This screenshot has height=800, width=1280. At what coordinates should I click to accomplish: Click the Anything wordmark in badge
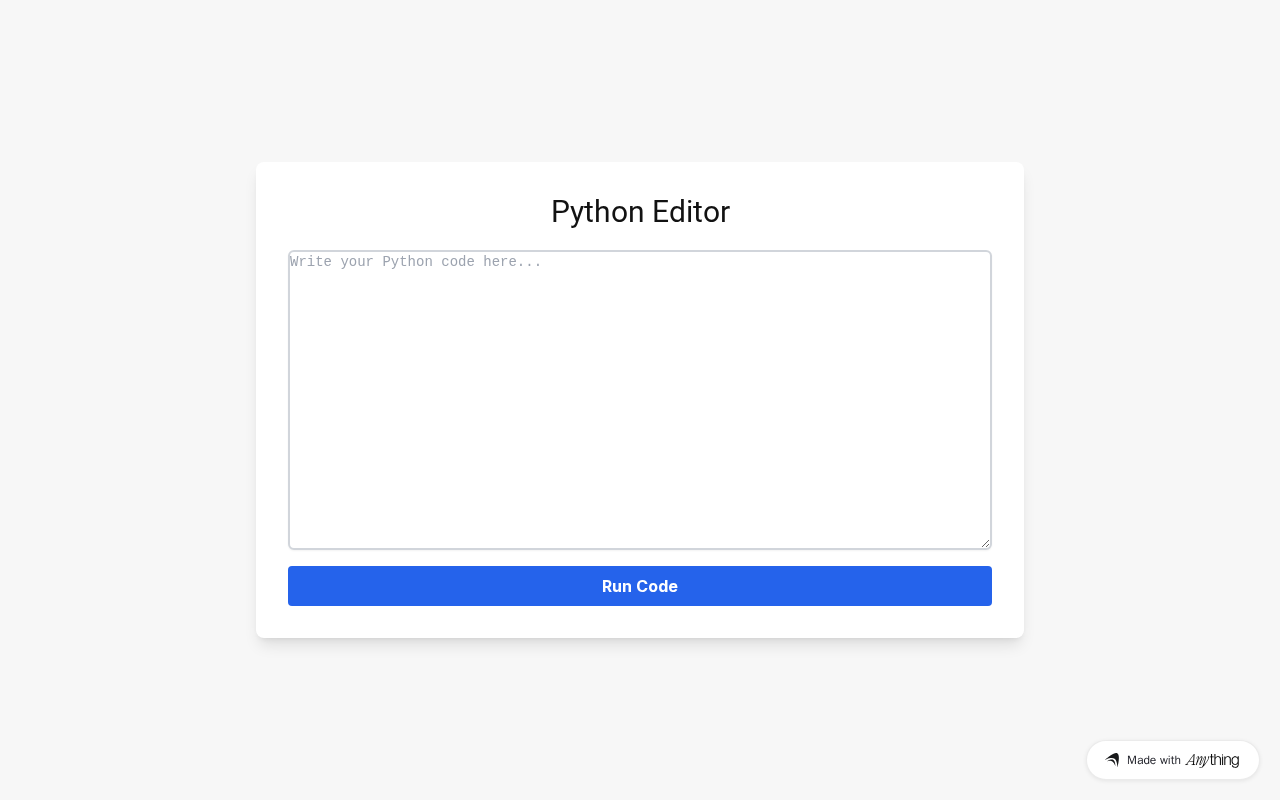click(1212, 760)
